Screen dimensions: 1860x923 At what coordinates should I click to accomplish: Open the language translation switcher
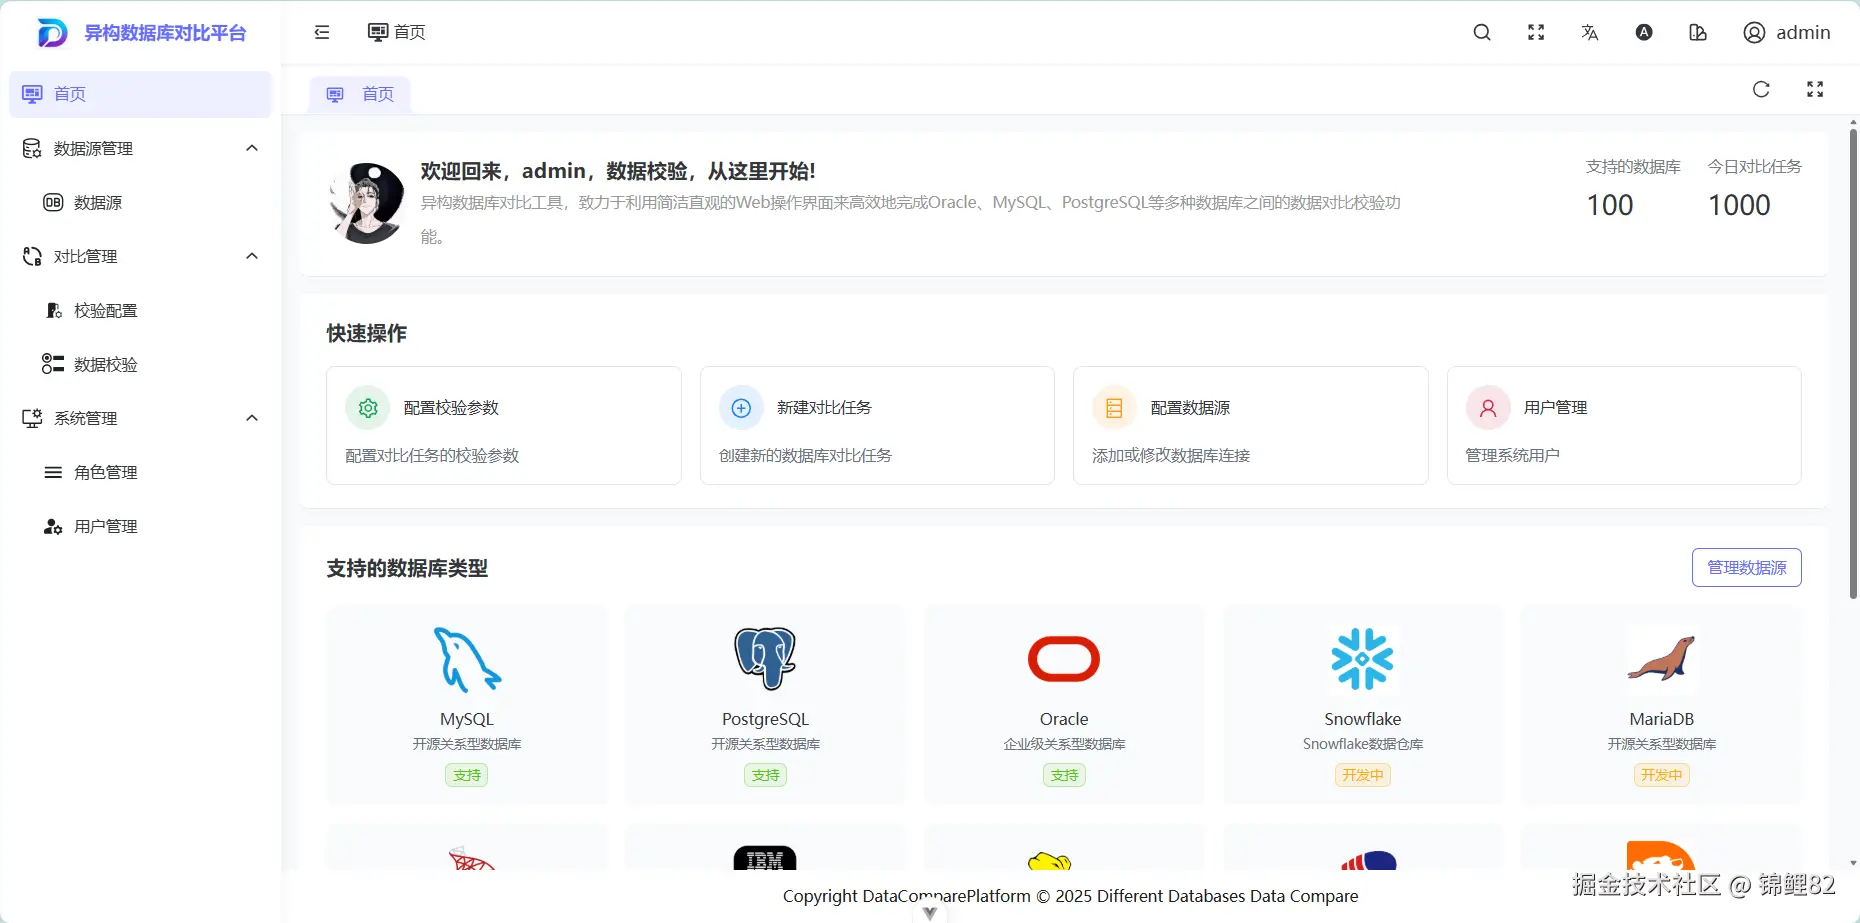coord(1590,32)
